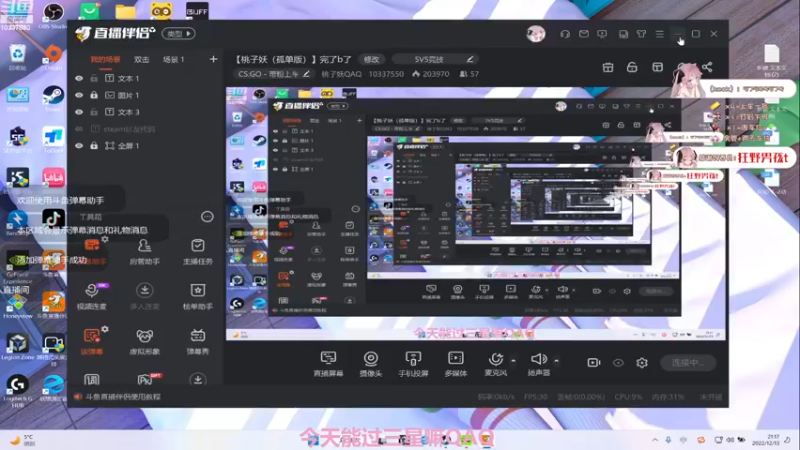Click the streamer avatar in title bar
Screen dimensions: 800x450
(536, 34)
